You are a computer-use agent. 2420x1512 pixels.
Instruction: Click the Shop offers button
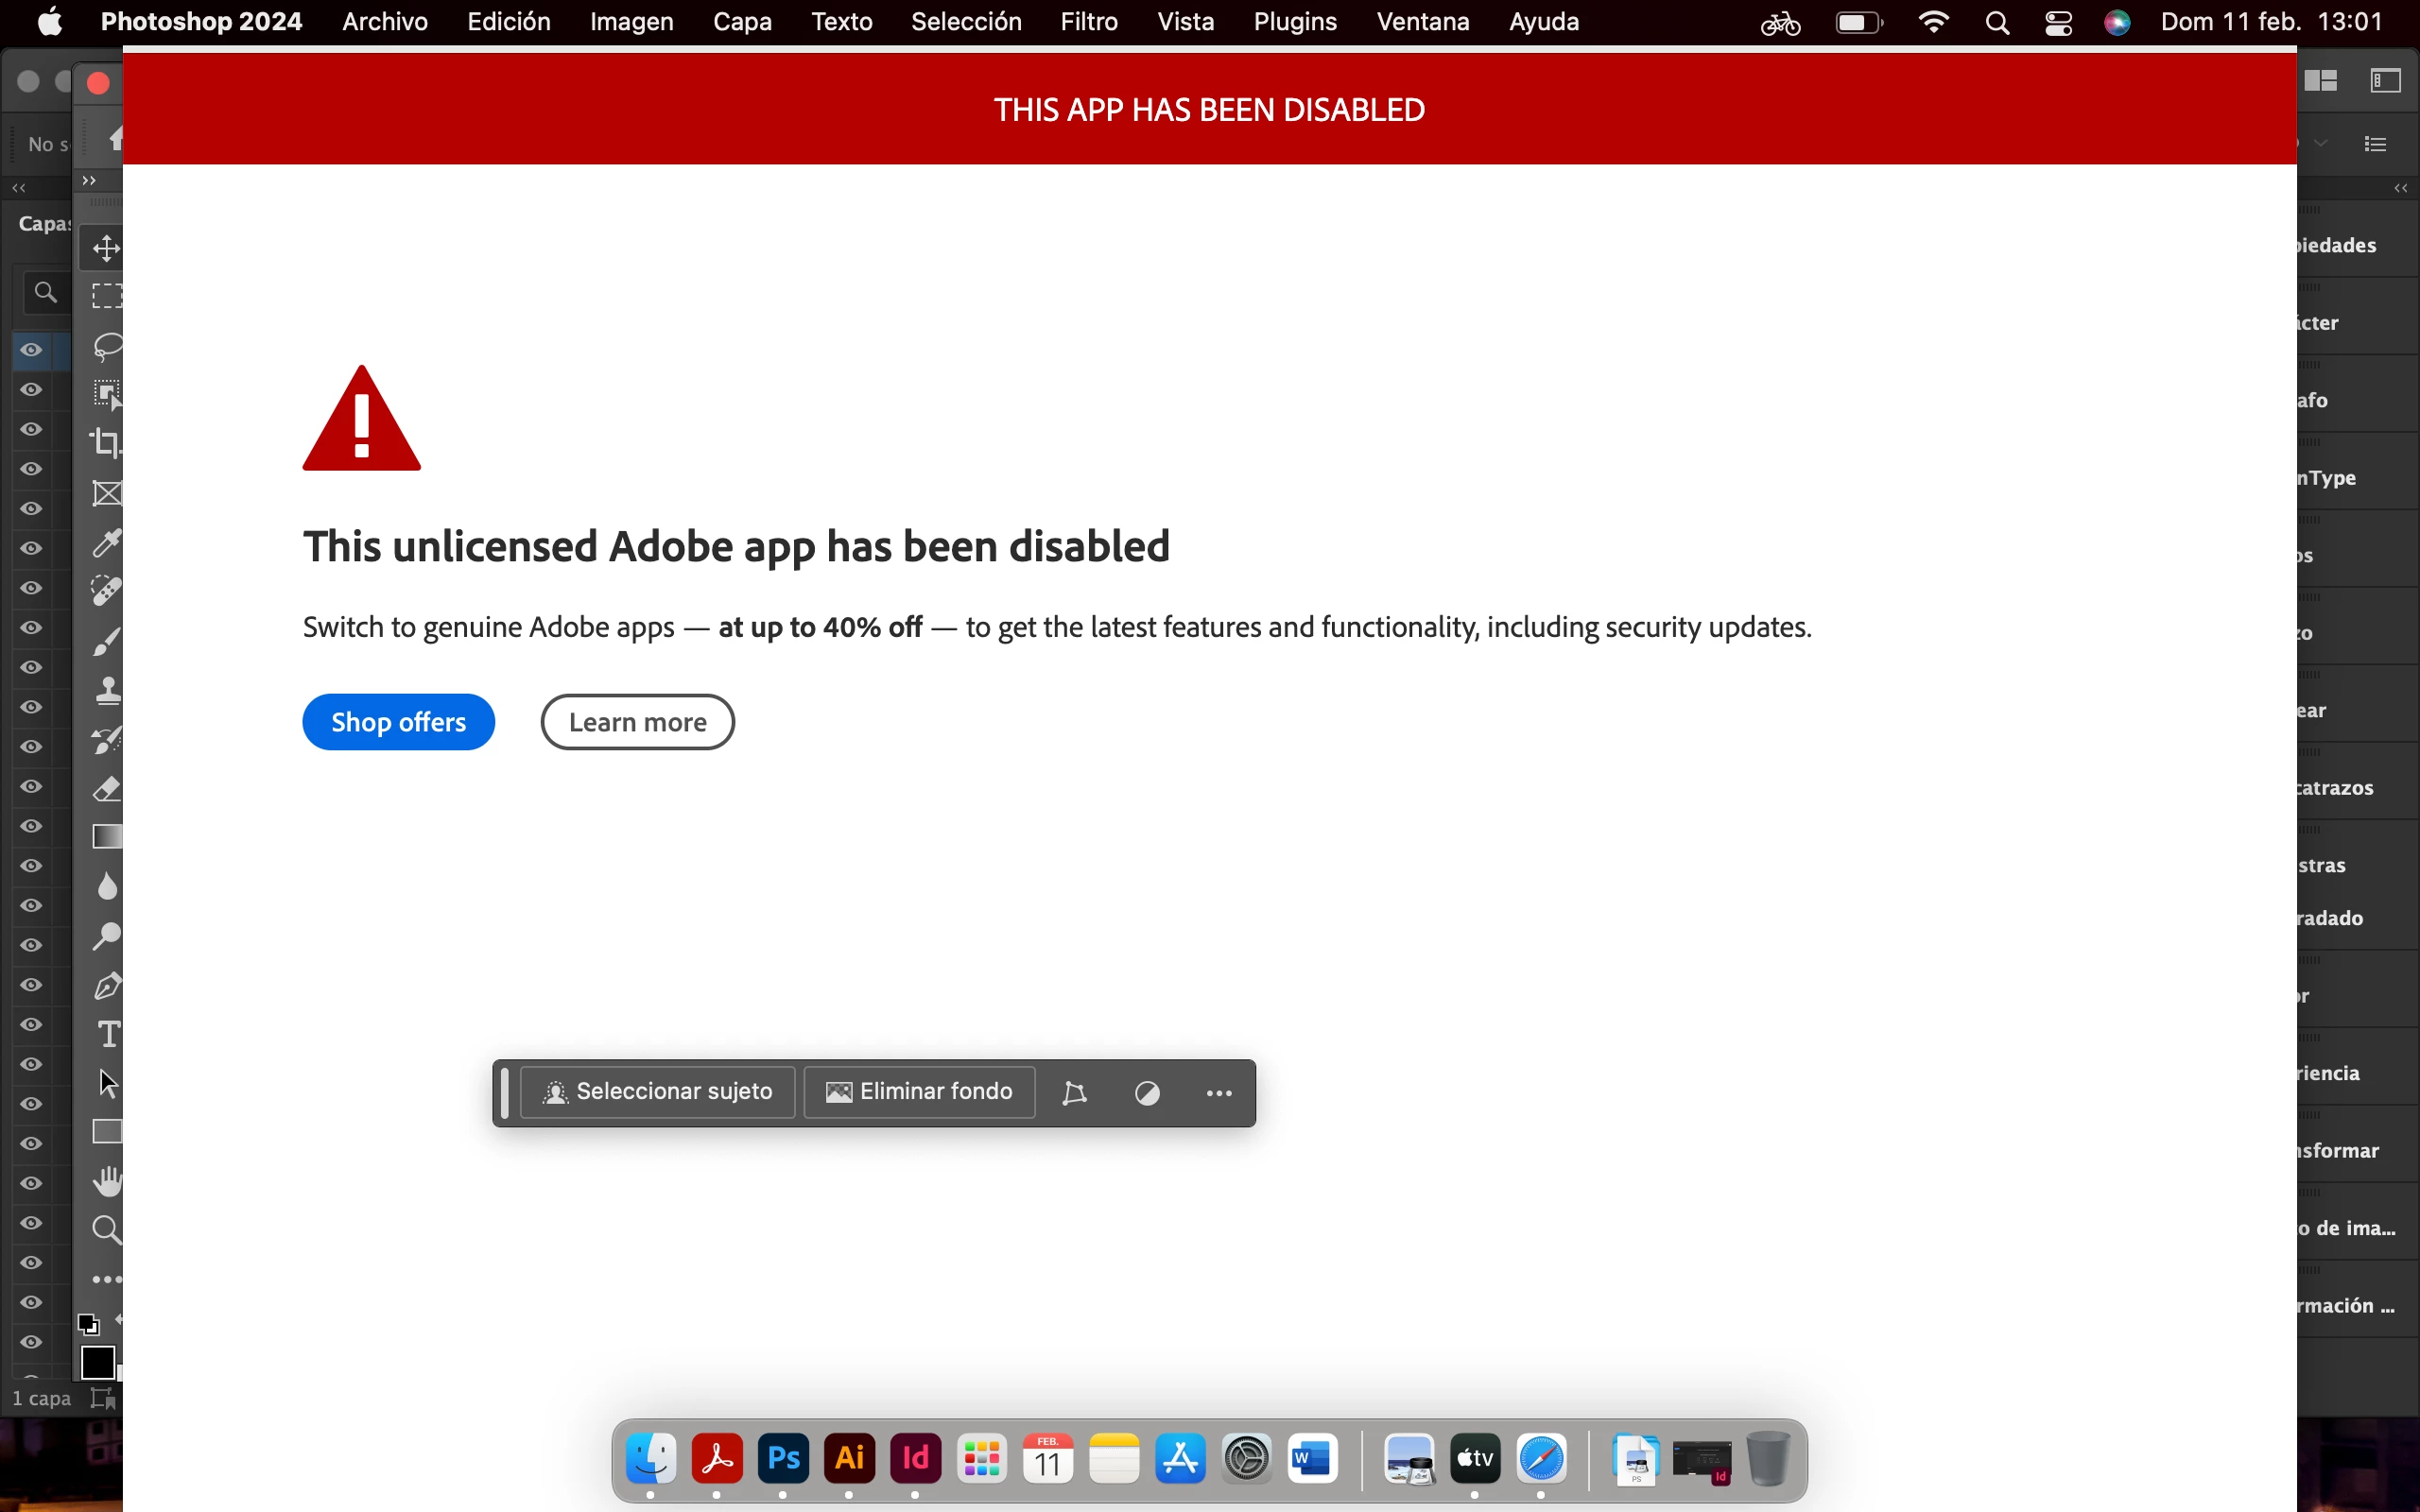(x=398, y=722)
